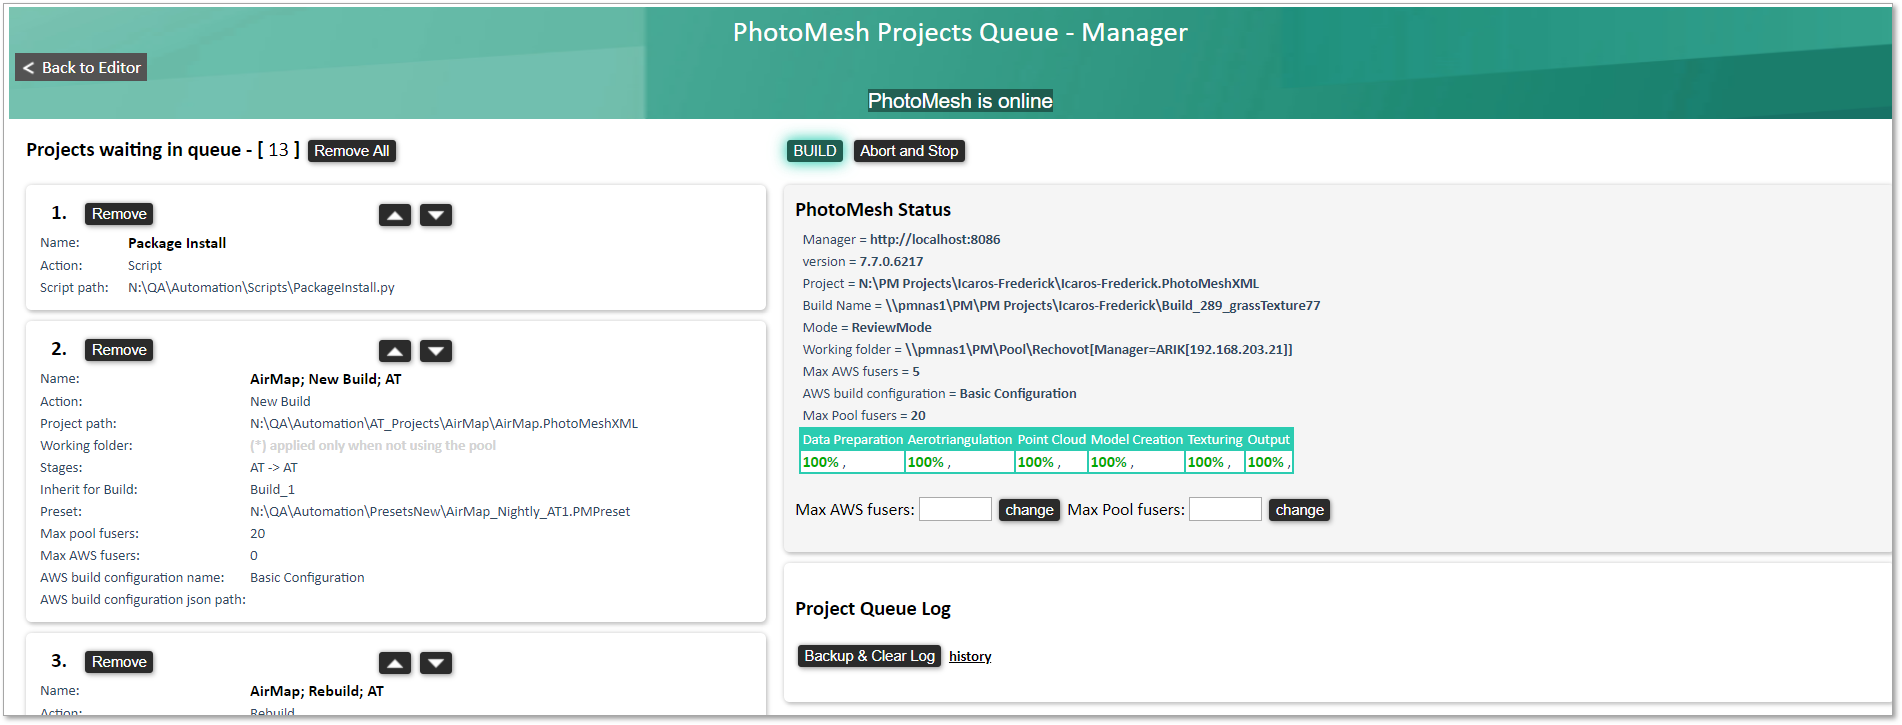Remove project 2 AirMap New Build
The height and width of the screenshot is (725, 1902).
point(119,350)
